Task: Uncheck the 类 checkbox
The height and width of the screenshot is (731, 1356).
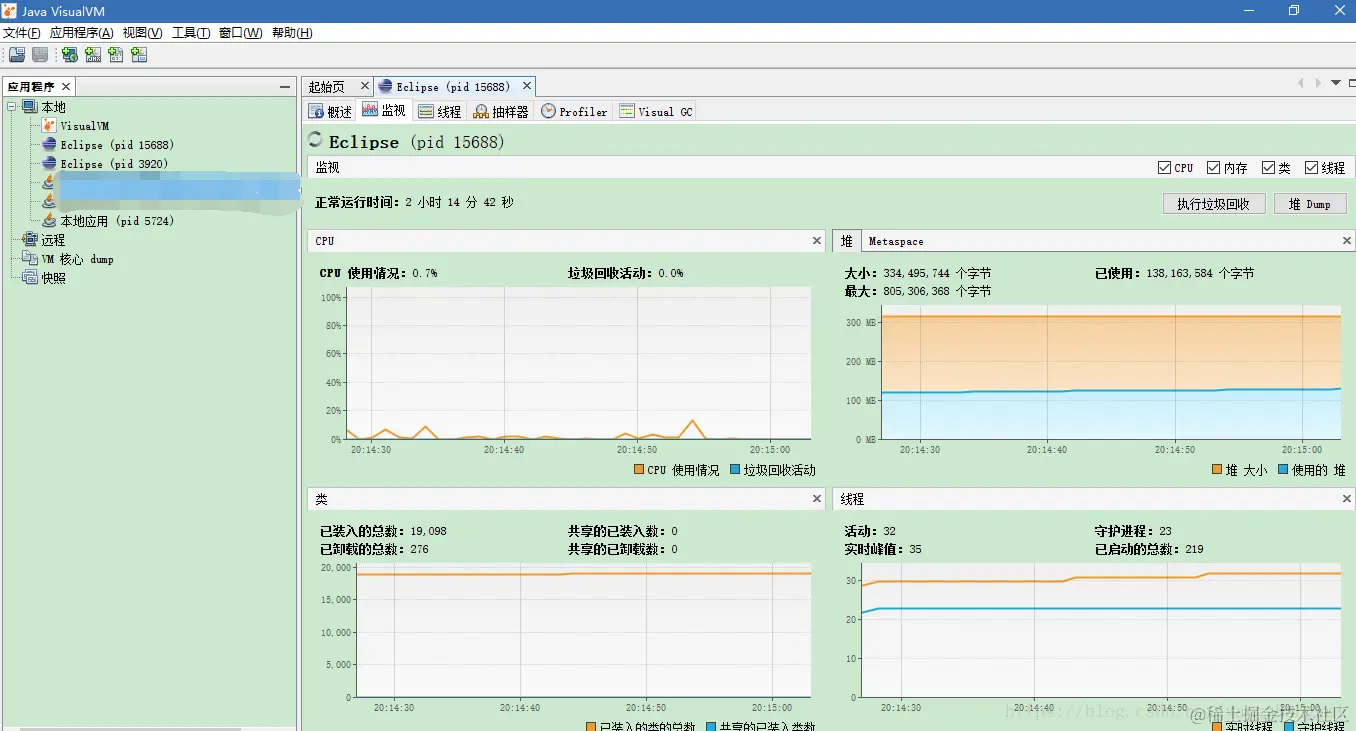Action: [x=1268, y=168]
